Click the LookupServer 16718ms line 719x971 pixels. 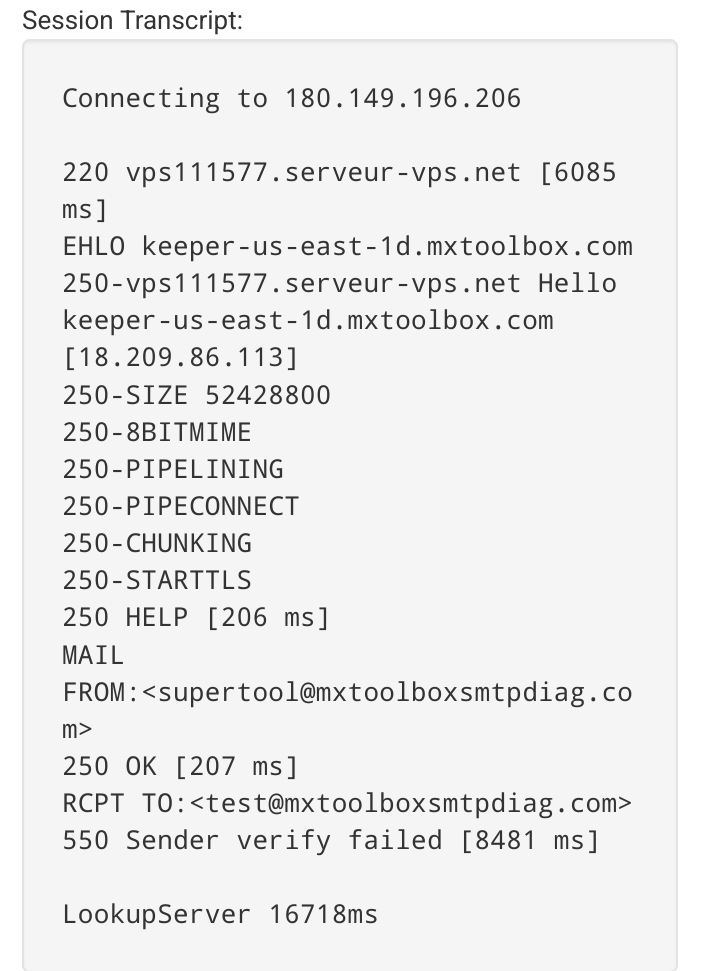coord(220,915)
